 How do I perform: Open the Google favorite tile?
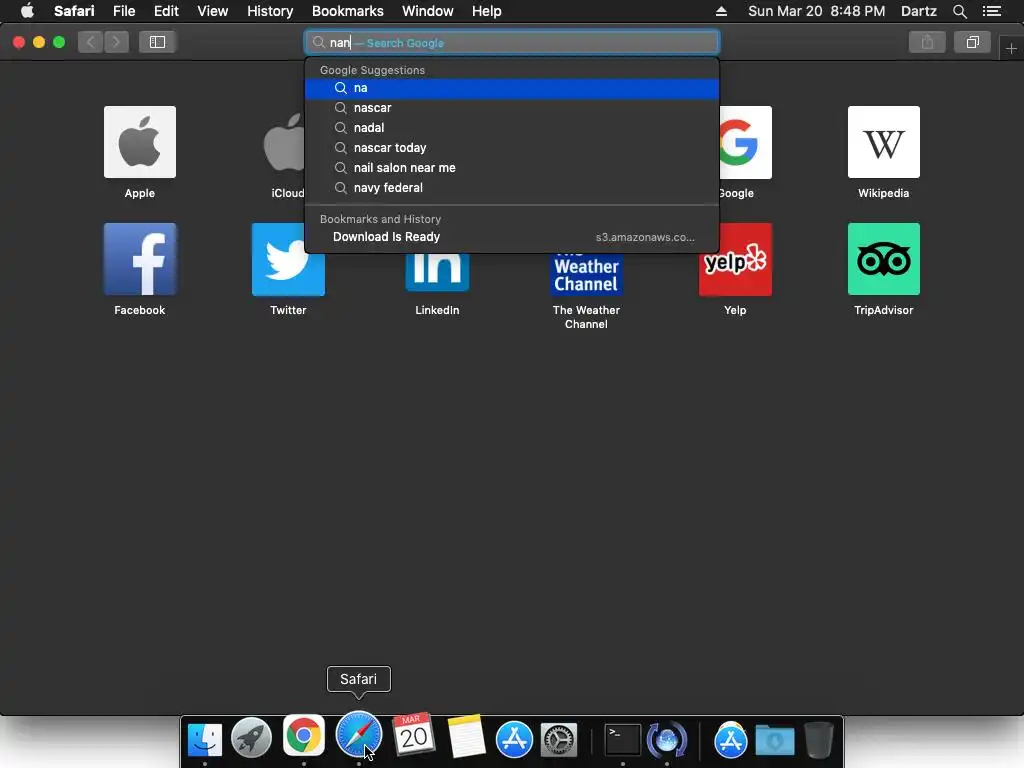(x=746, y=142)
